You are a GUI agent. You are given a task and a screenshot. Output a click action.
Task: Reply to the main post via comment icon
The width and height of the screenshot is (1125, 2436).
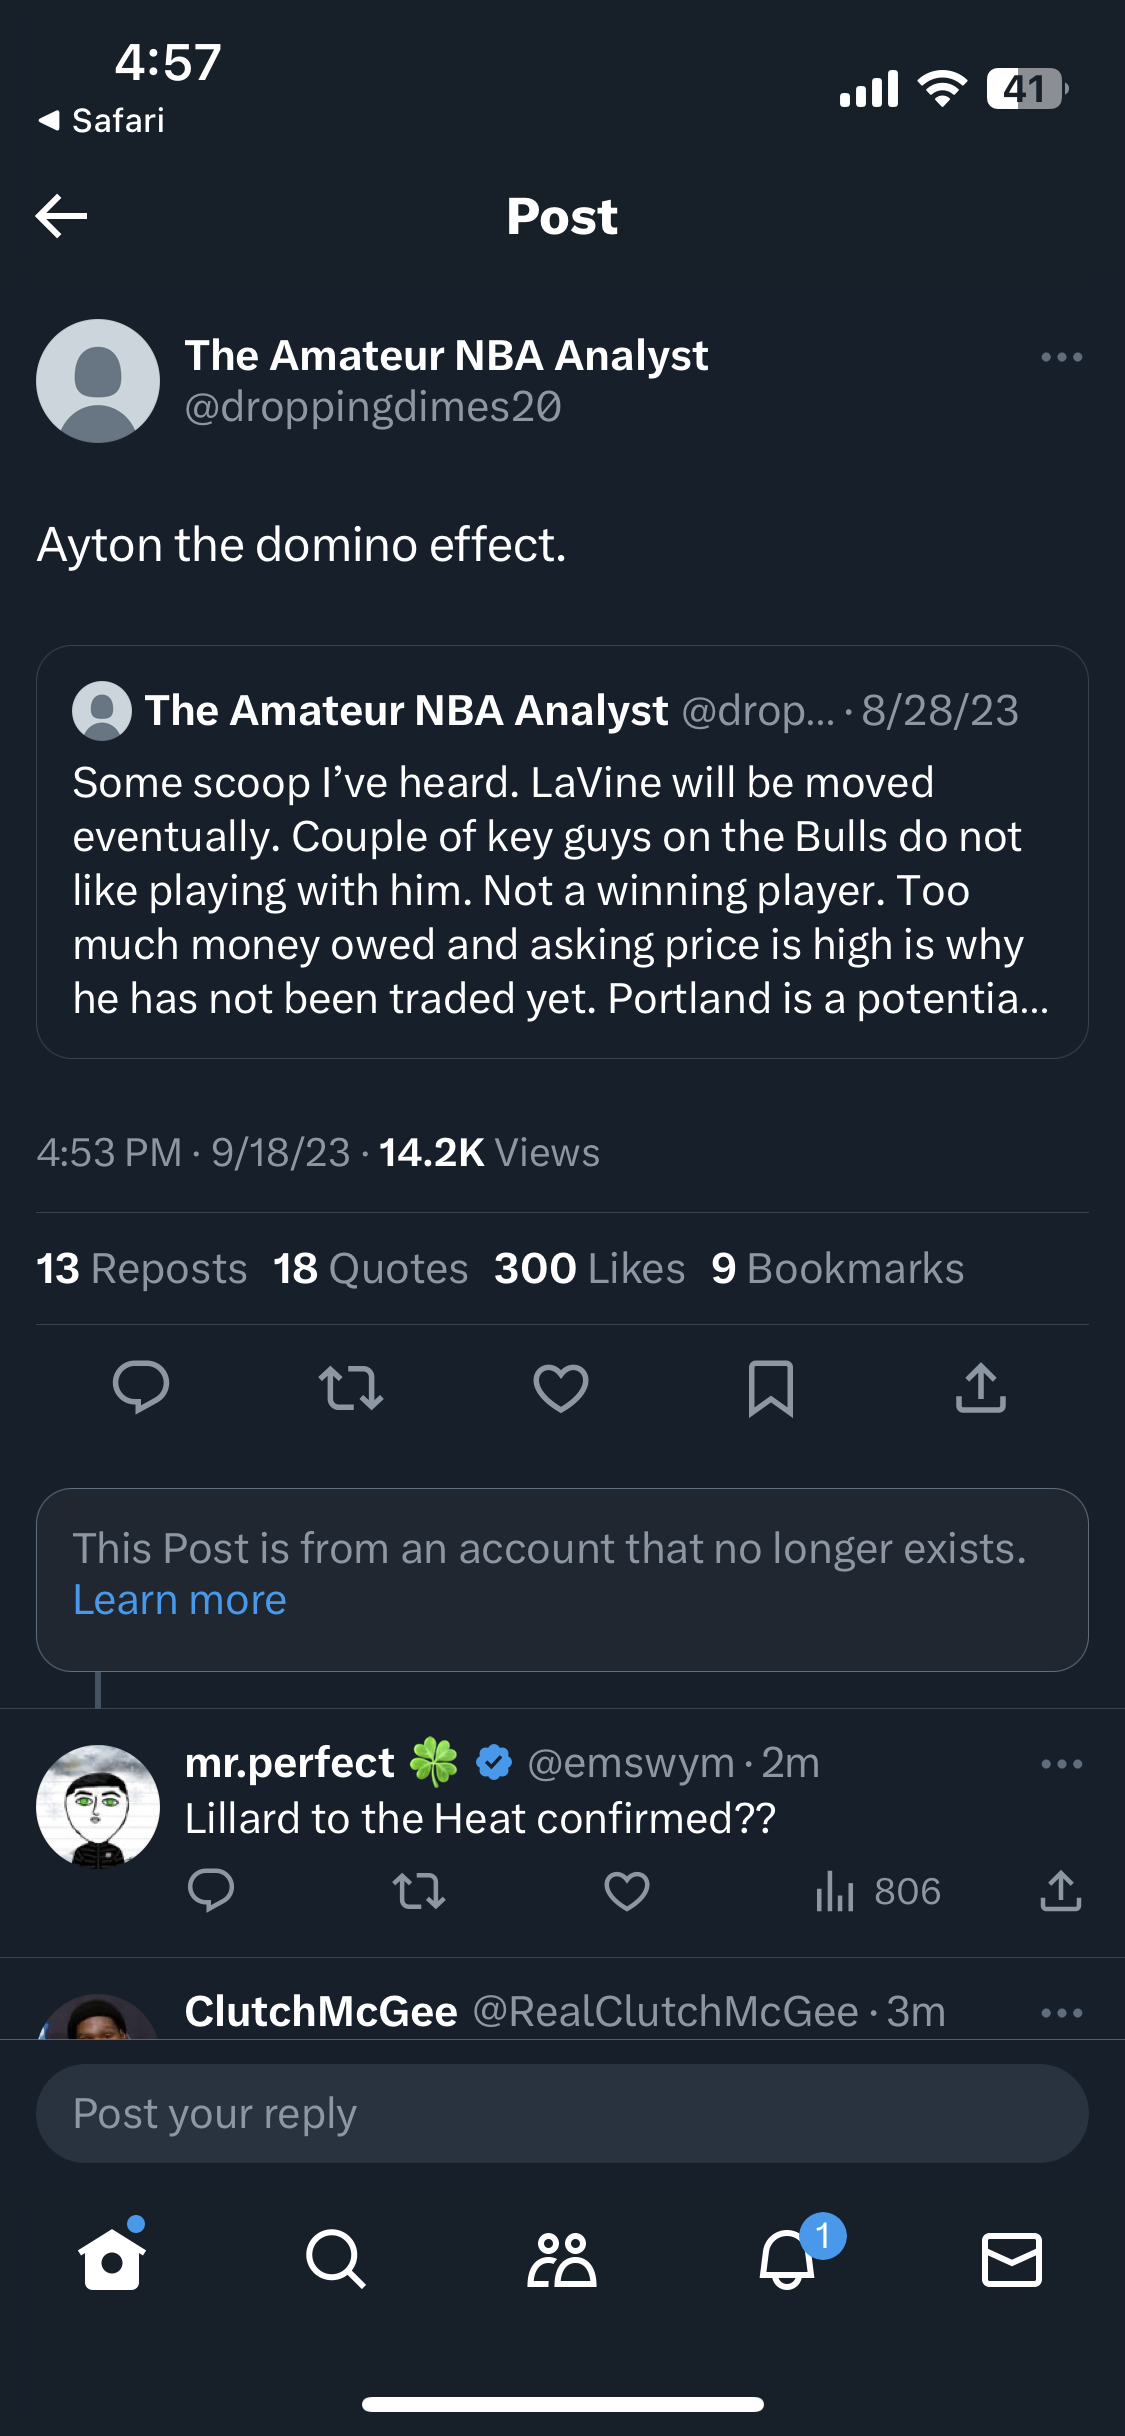[141, 1387]
